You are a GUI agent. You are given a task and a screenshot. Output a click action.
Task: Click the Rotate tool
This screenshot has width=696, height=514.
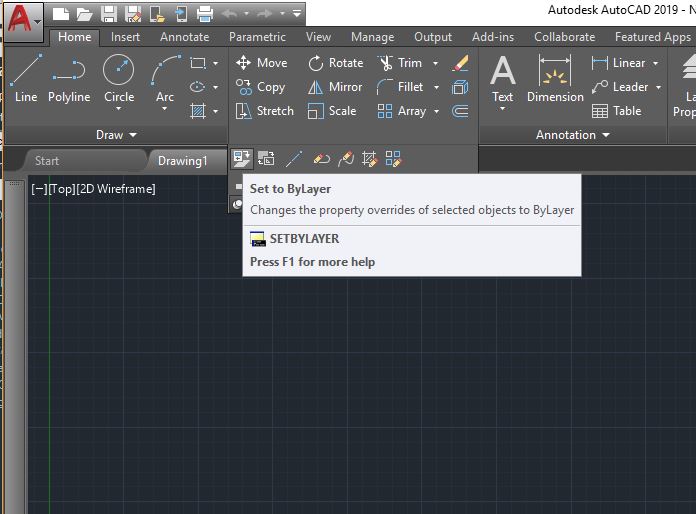336,63
